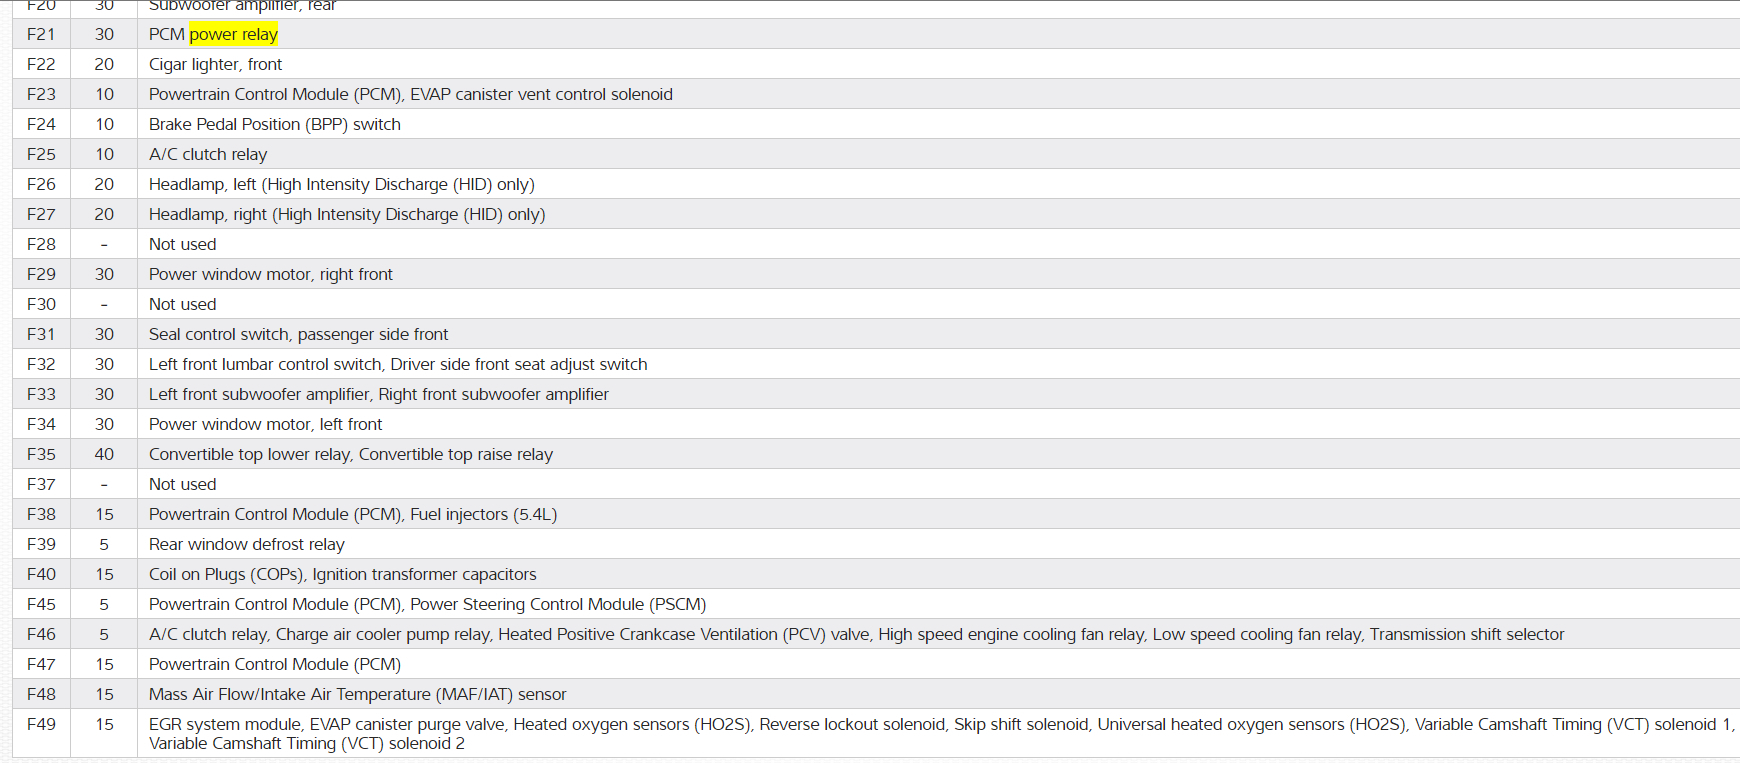Click the F38 Fuel injectors (5.4L) text

pyautogui.click(x=483, y=514)
